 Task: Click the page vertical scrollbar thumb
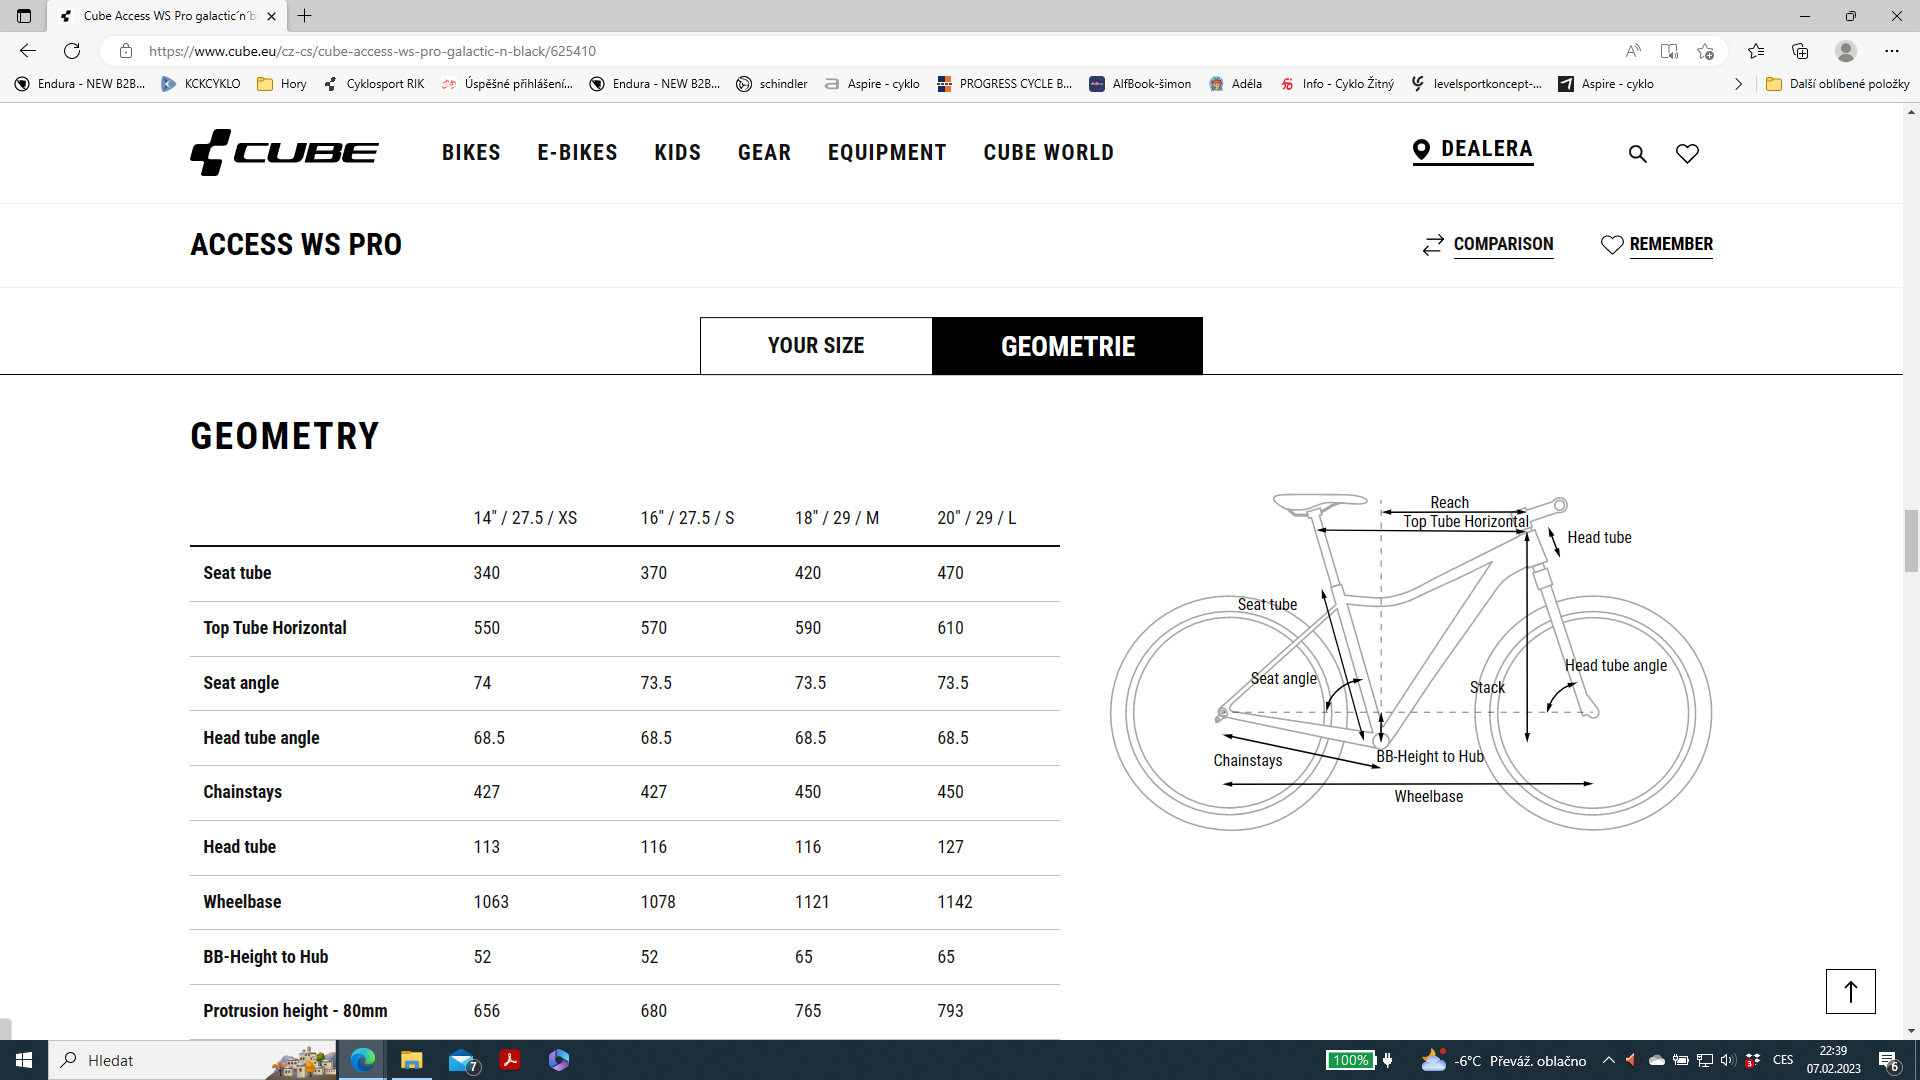click(x=1911, y=540)
